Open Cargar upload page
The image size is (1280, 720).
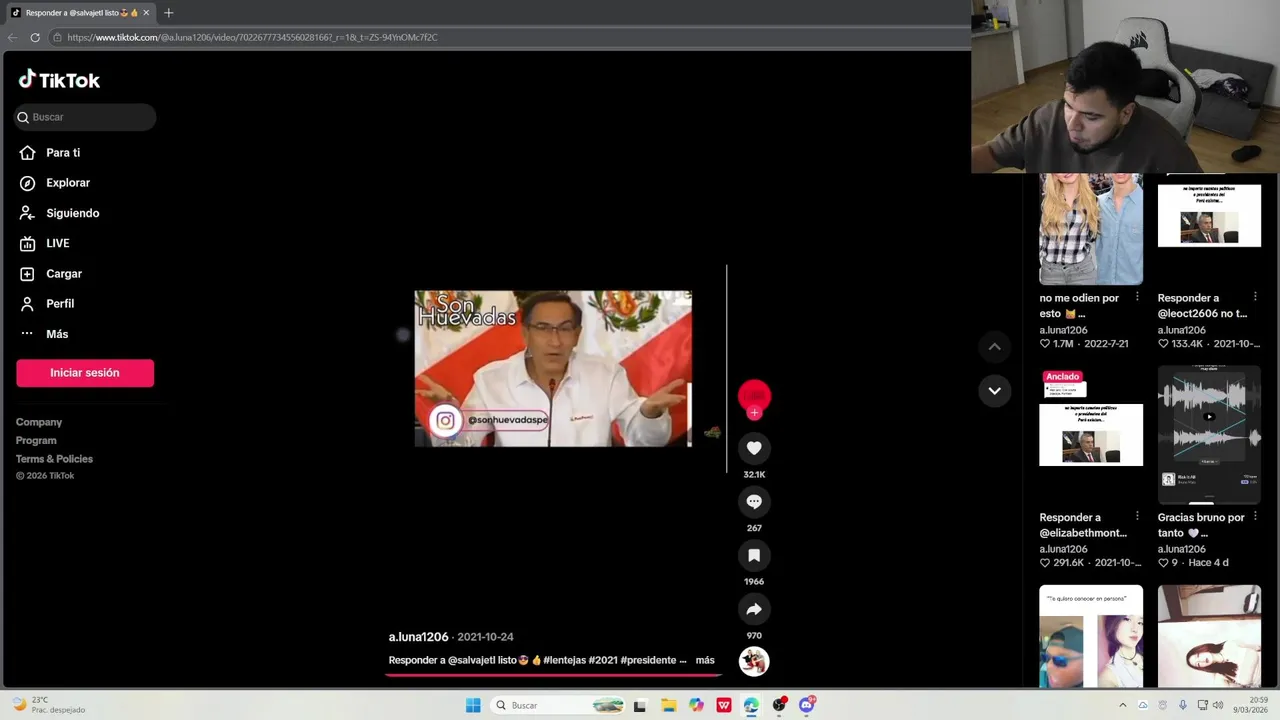63,273
